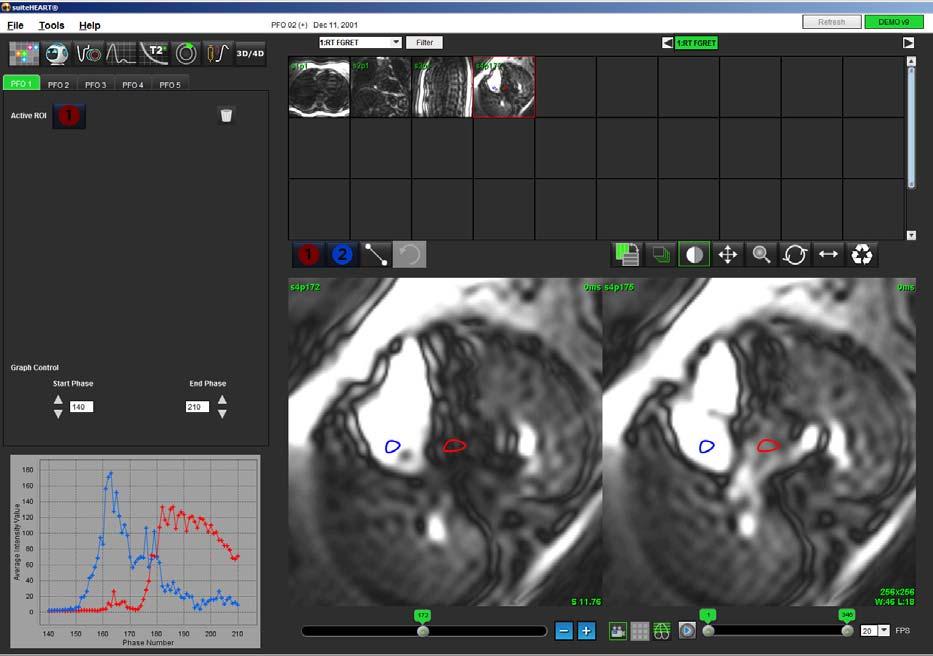
Task: Click thumbnail panel scroll up arrow
Action: click(911, 61)
